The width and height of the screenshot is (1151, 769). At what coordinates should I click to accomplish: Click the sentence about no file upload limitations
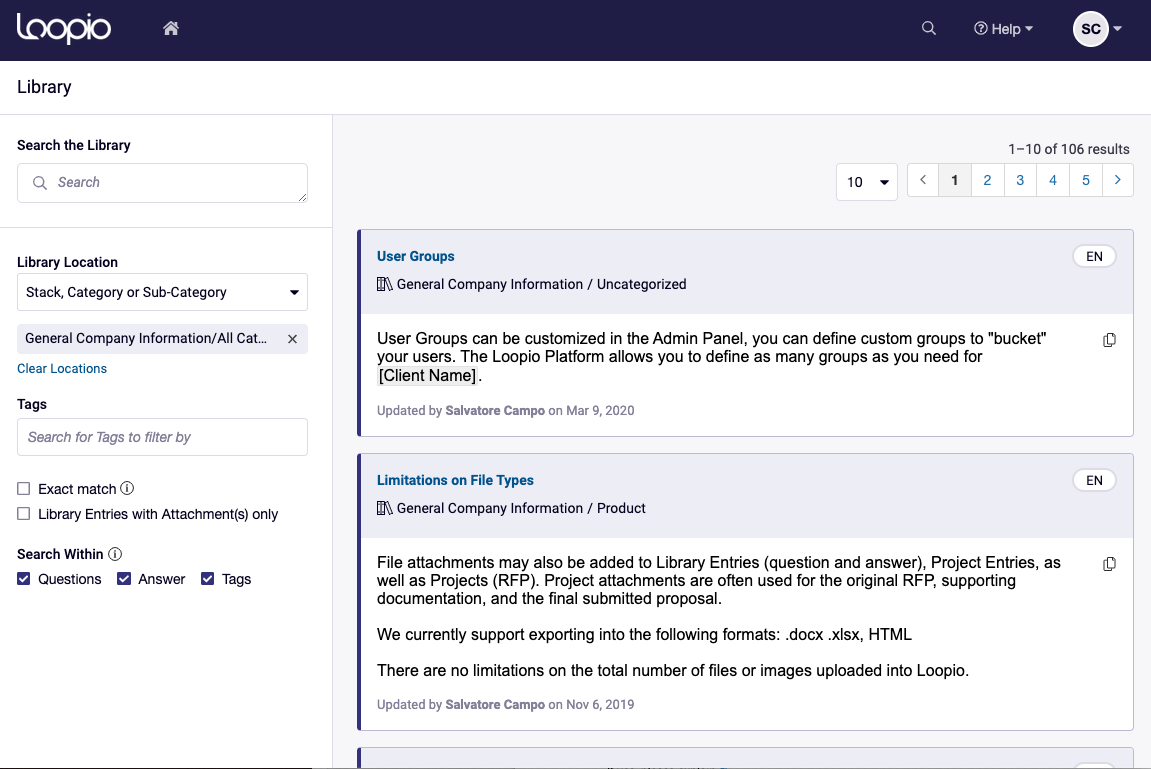673,671
